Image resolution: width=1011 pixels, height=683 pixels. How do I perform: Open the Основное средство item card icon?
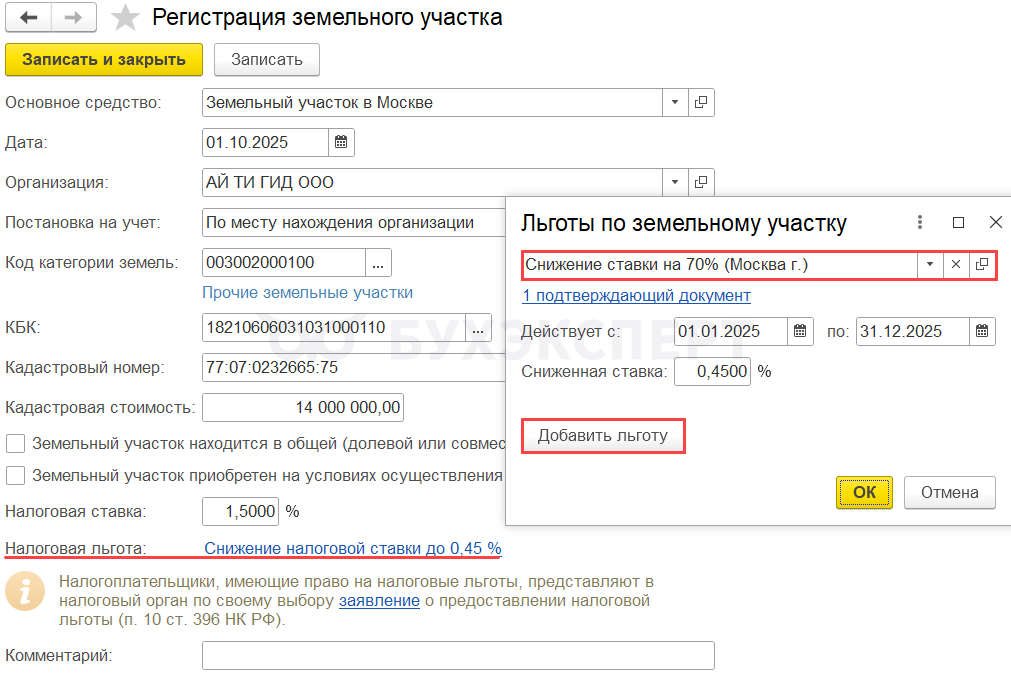701,102
